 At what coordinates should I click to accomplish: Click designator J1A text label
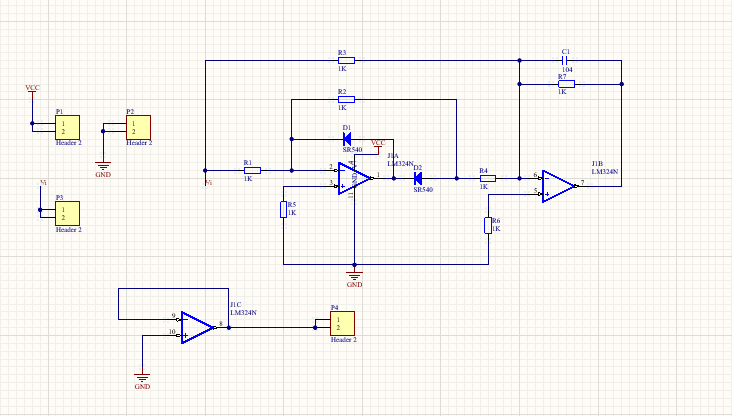coord(393,155)
